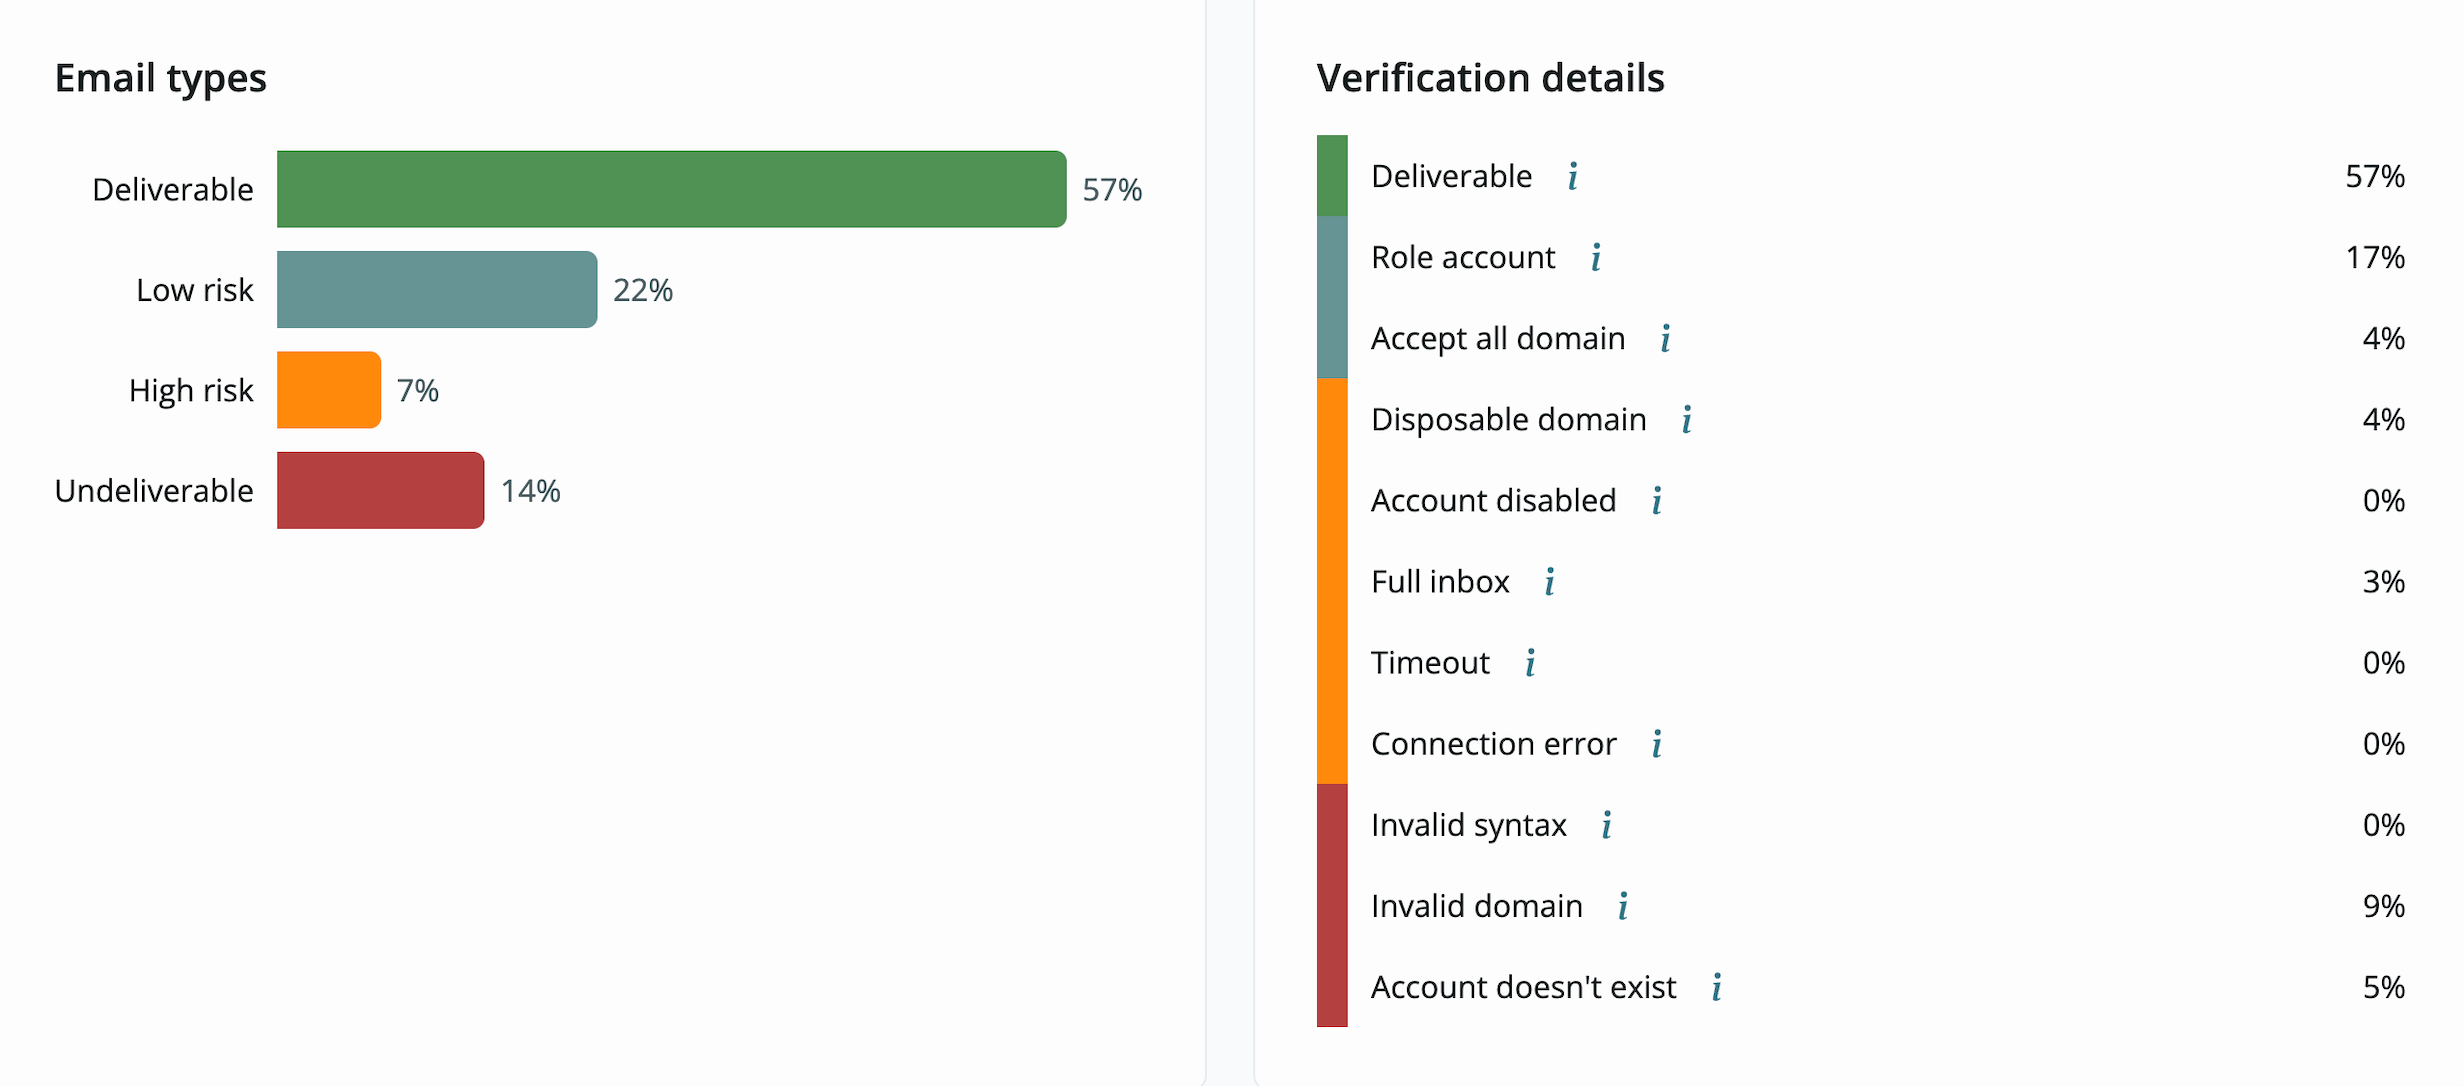Viewport: 2464px width, 1086px height.
Task: Open the Accept all domain info tooltip
Action: [x=1666, y=339]
